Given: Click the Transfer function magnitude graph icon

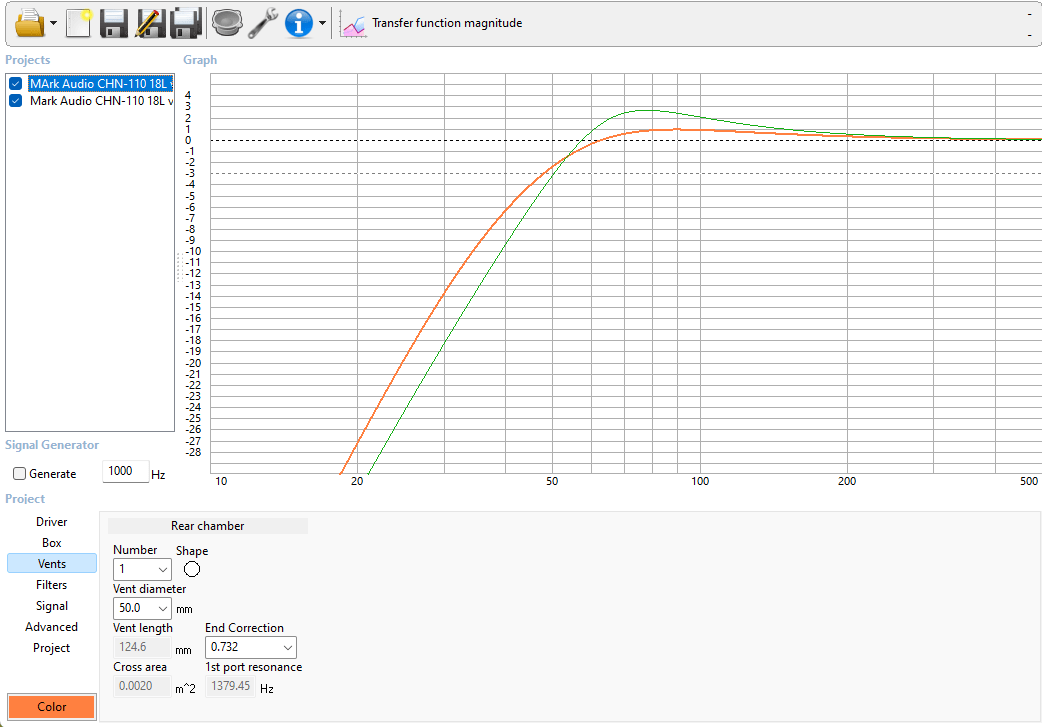Looking at the screenshot, I should click(353, 25).
